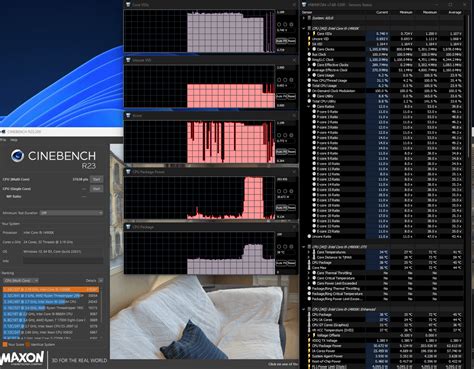Viewport: 474px width, 369px height.
Task: Click the Current column header in HWiNFO
Action: tap(382, 12)
